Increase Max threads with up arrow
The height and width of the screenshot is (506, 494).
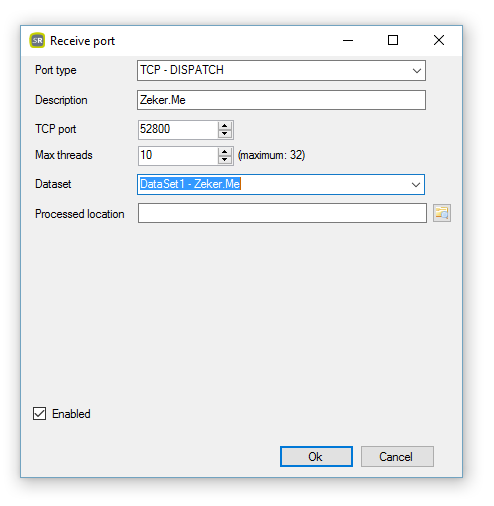225,152
